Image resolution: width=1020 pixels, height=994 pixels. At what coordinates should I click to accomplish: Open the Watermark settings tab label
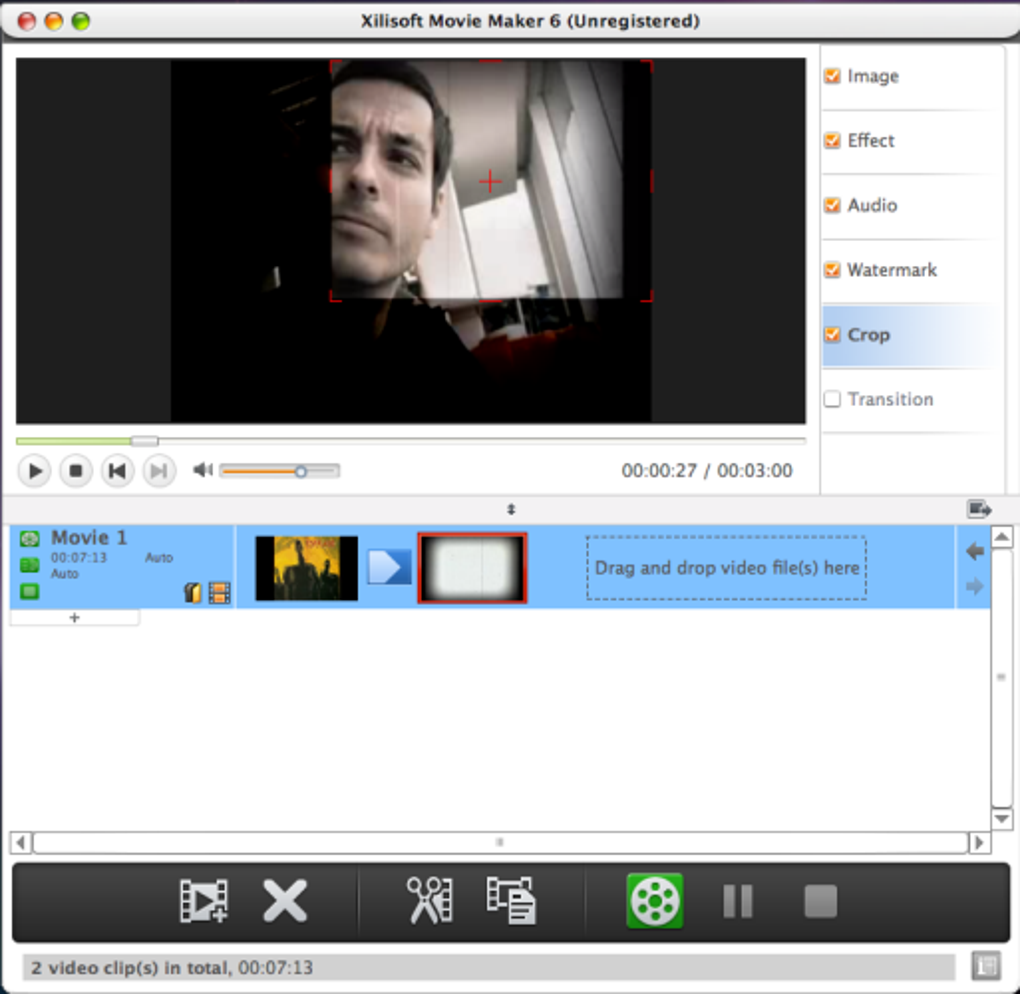point(892,269)
